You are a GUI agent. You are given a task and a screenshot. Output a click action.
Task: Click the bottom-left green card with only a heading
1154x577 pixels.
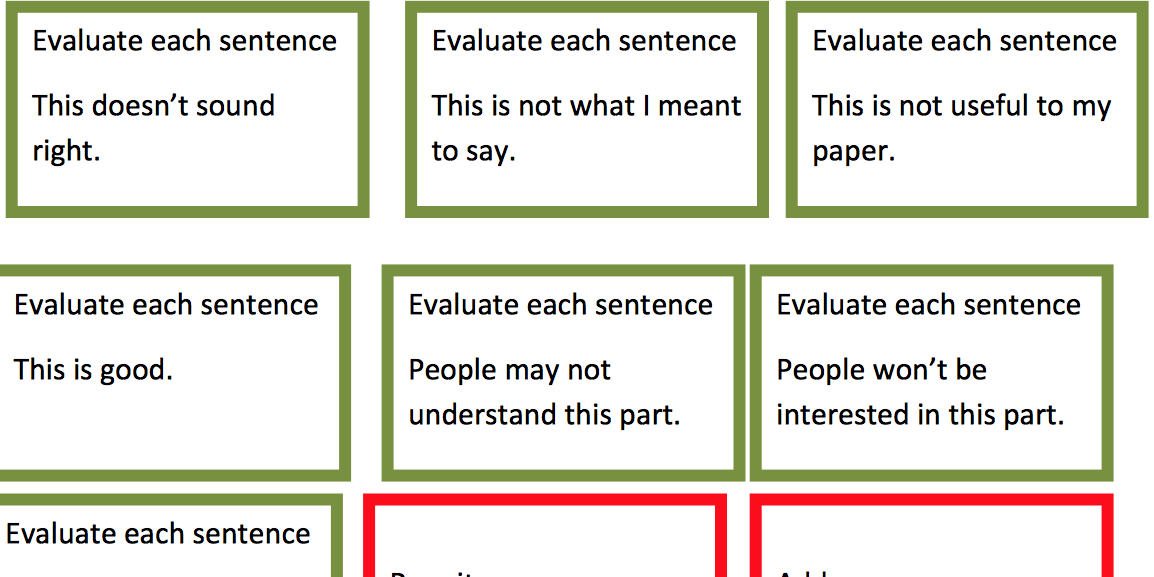tap(169, 535)
